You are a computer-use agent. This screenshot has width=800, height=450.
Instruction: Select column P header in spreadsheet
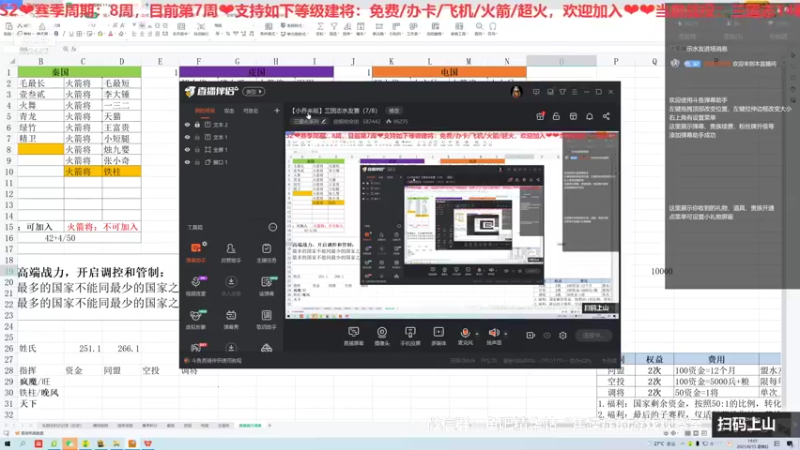(x=615, y=61)
